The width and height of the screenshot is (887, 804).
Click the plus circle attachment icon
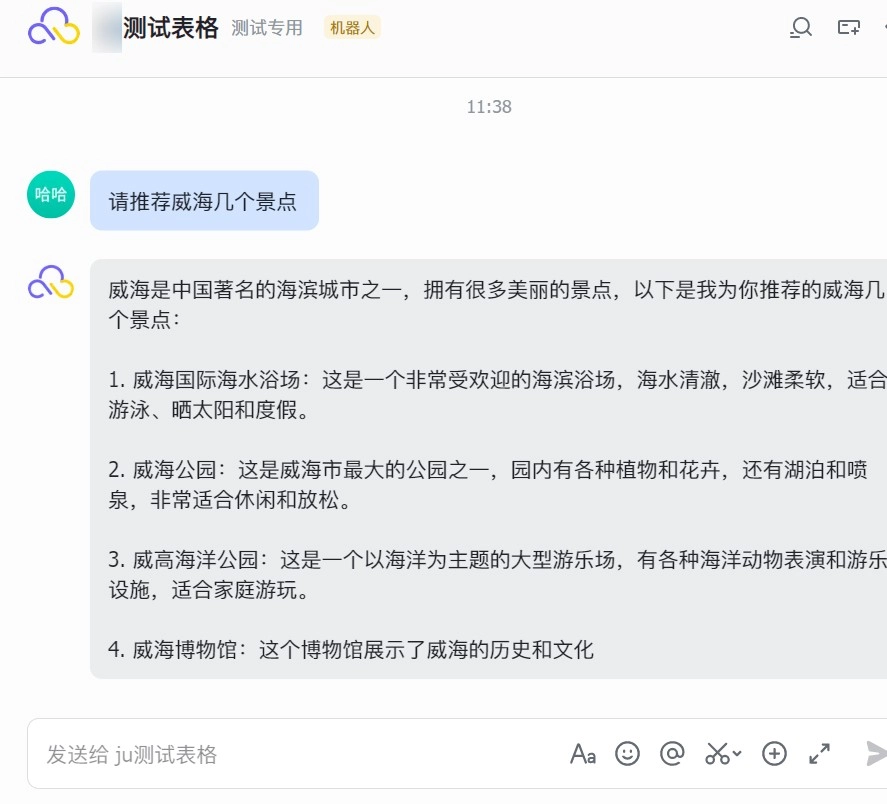click(774, 754)
